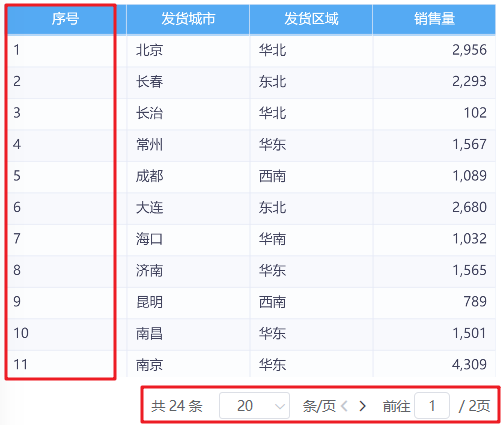Click the dropdown chevron beside 20
This screenshot has height=425, width=503.
[279, 406]
